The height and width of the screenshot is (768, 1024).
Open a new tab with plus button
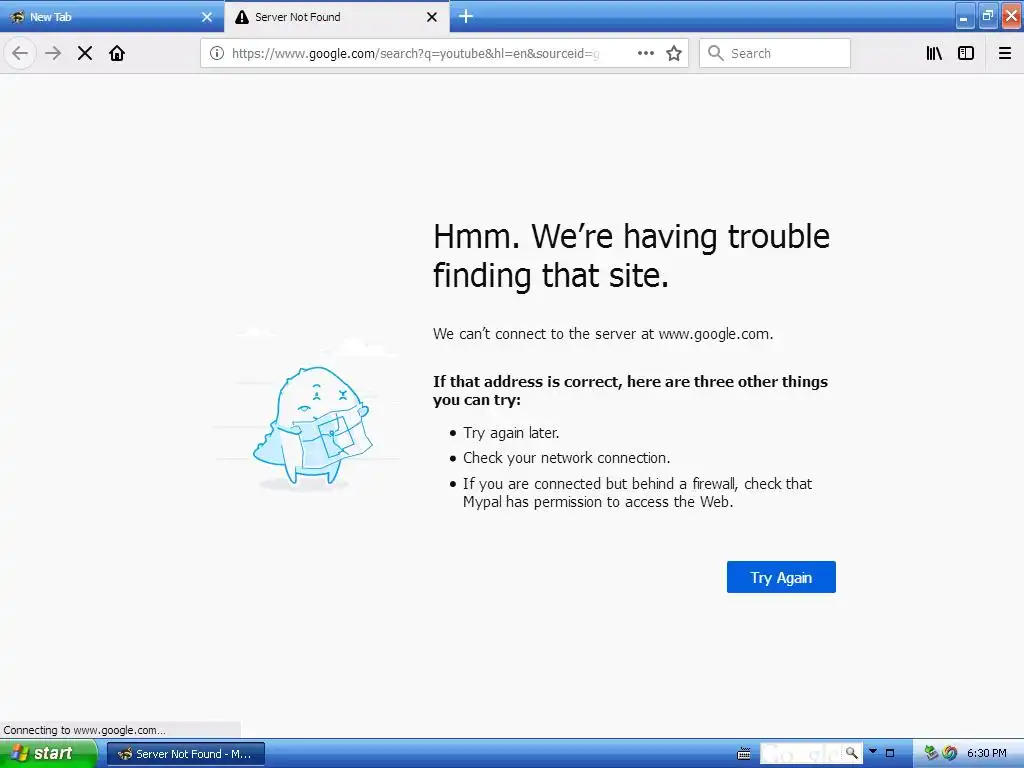click(x=466, y=16)
